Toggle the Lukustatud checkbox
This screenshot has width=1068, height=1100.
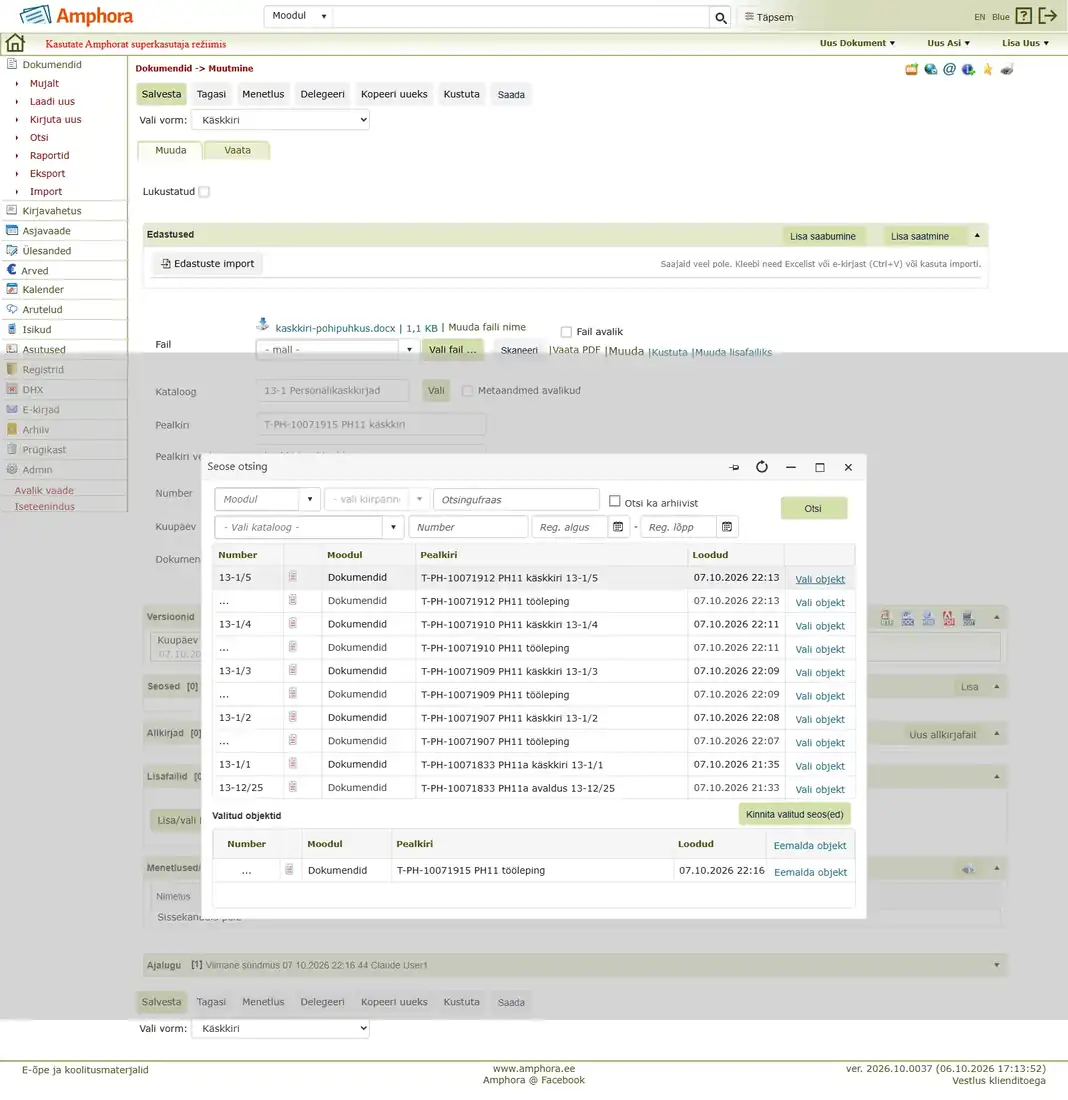pyautogui.click(x=204, y=192)
